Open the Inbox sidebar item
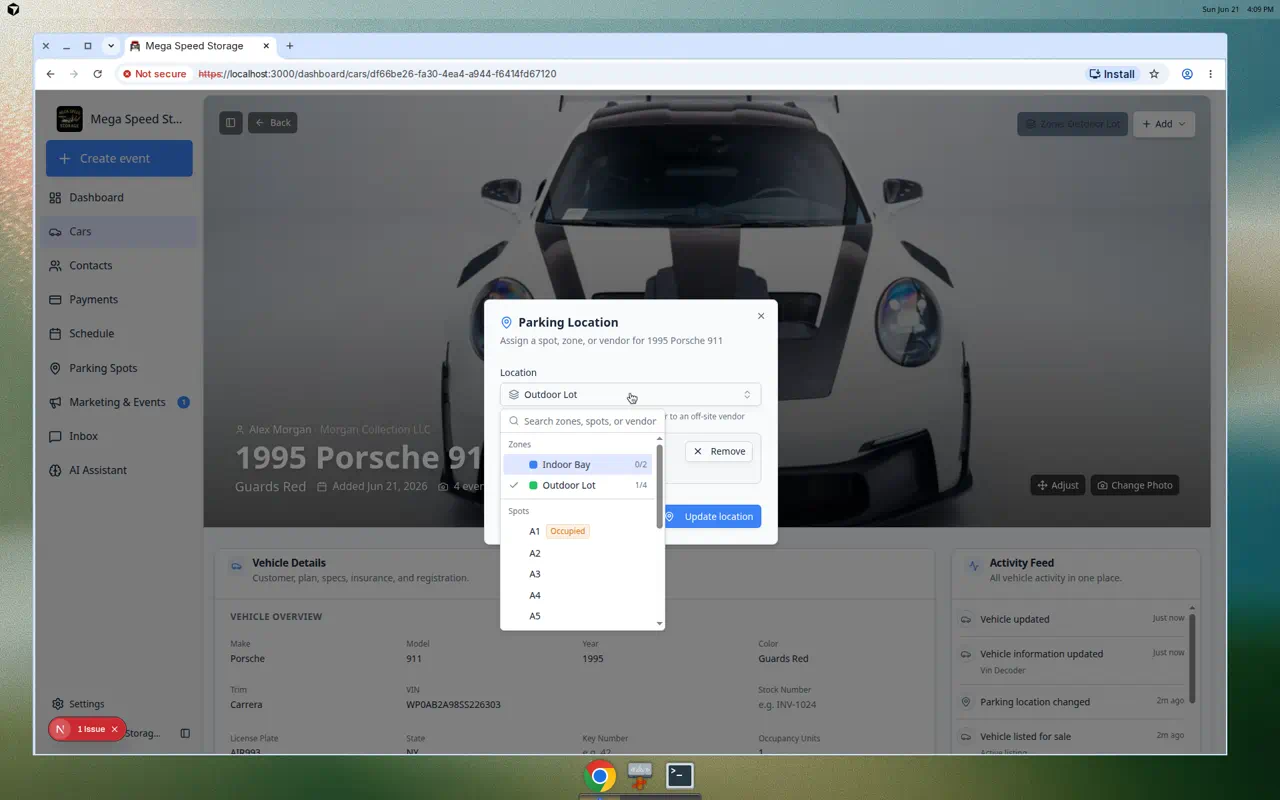 tap(119, 436)
